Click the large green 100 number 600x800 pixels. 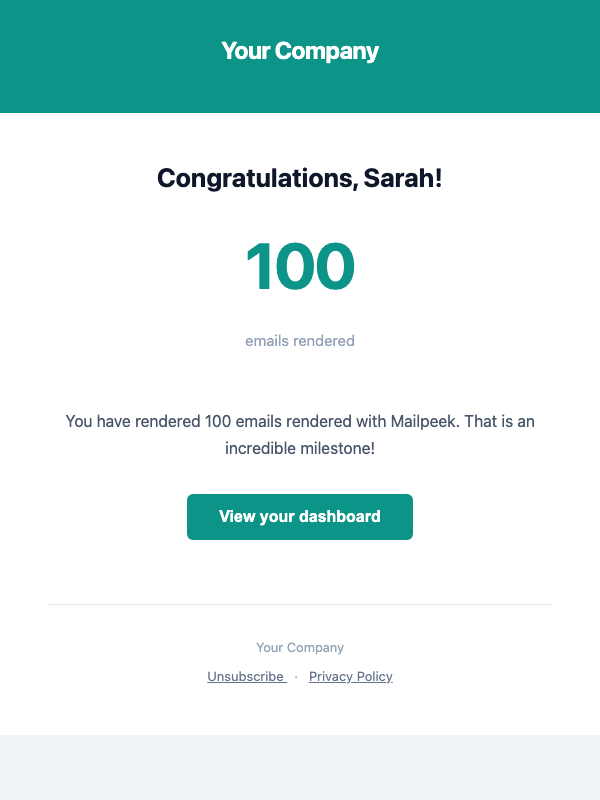click(300, 268)
